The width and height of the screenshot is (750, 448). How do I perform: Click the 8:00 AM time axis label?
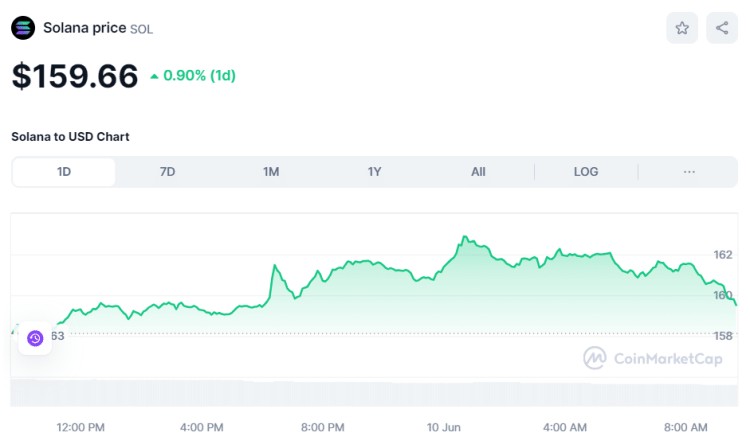(685, 427)
